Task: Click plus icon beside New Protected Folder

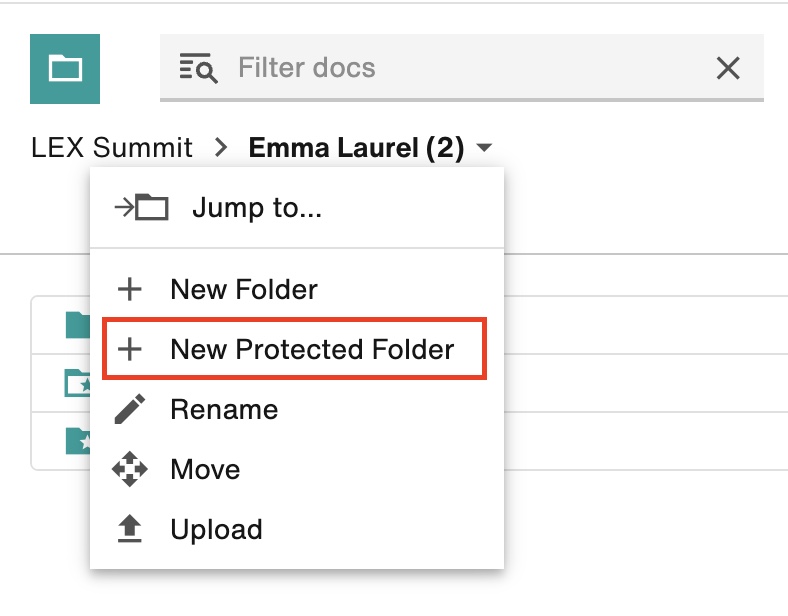Action: pos(130,349)
